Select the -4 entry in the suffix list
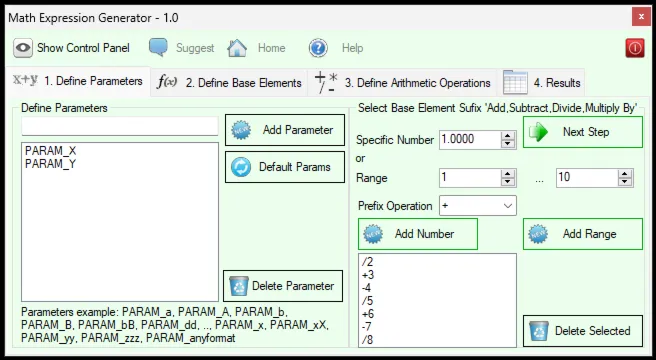Screen dimensions: 656x360 point(367,288)
